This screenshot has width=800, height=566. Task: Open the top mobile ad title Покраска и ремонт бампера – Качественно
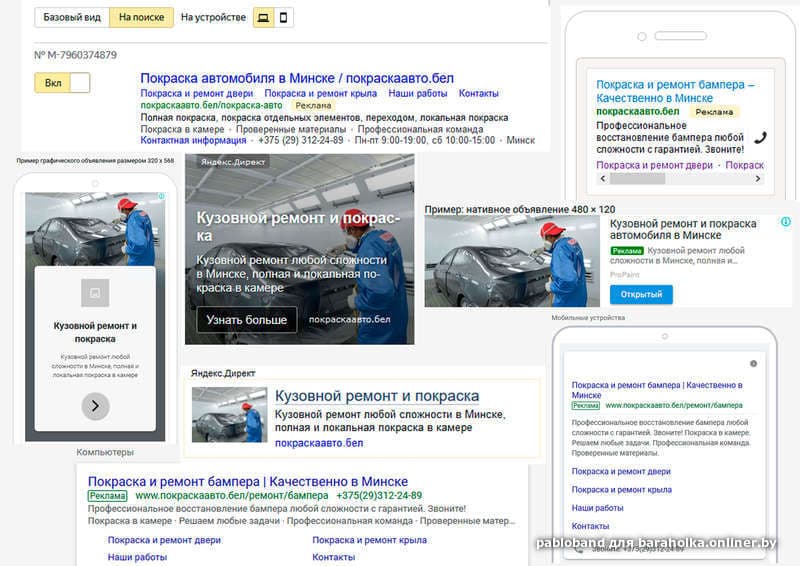pyautogui.click(x=676, y=91)
